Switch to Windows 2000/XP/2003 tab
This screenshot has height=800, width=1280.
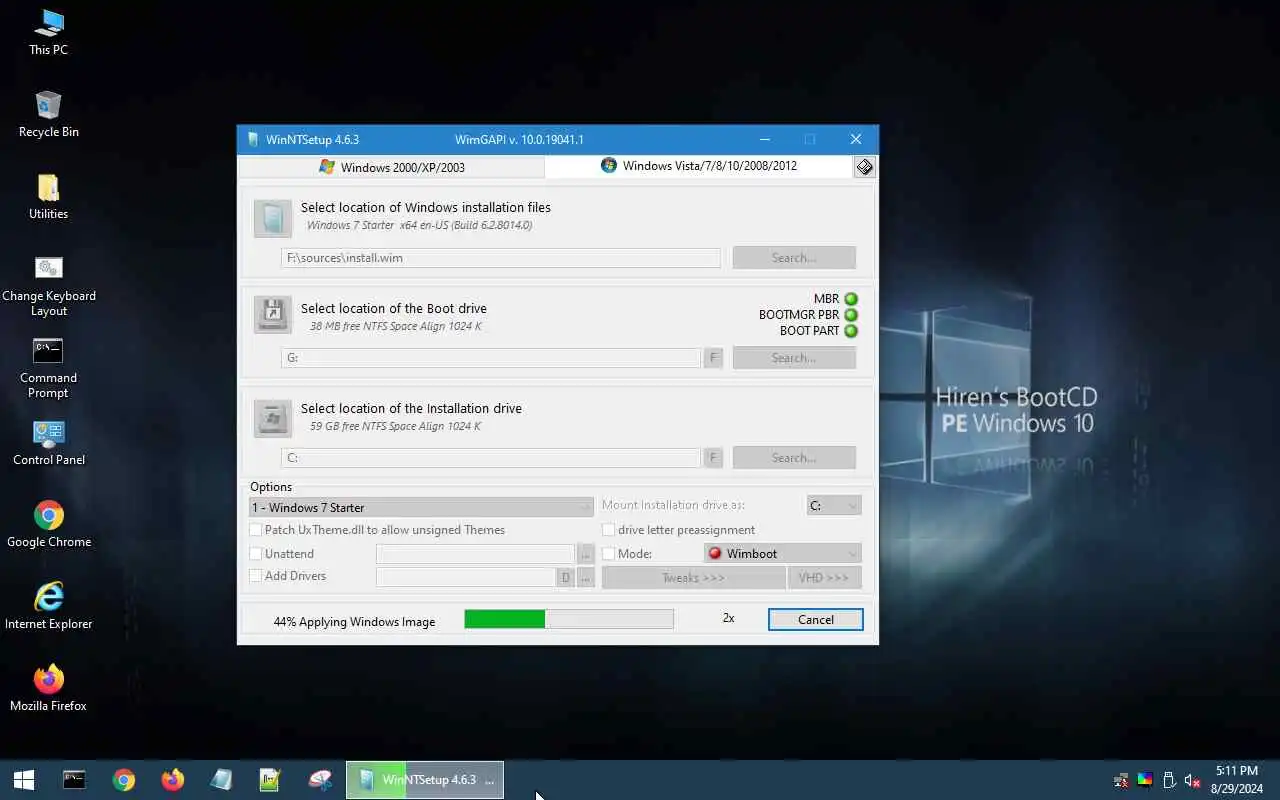392,167
